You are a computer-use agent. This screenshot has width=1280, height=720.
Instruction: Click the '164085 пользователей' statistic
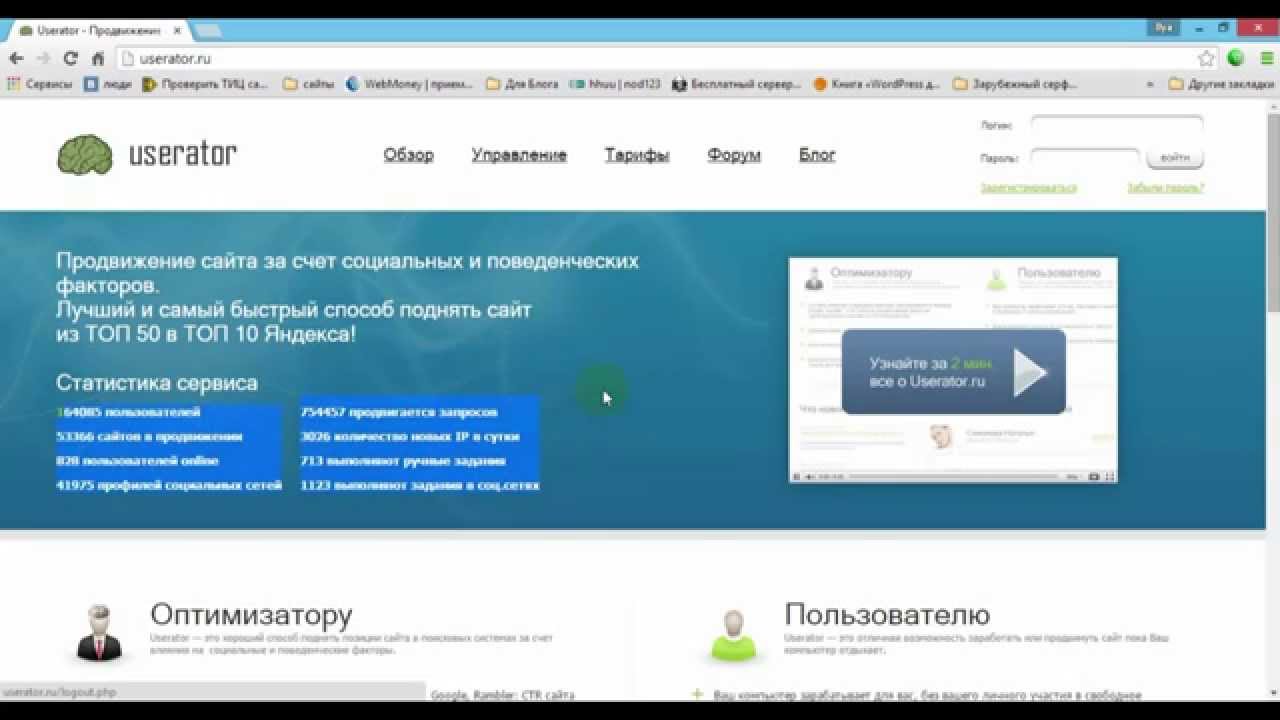128,412
